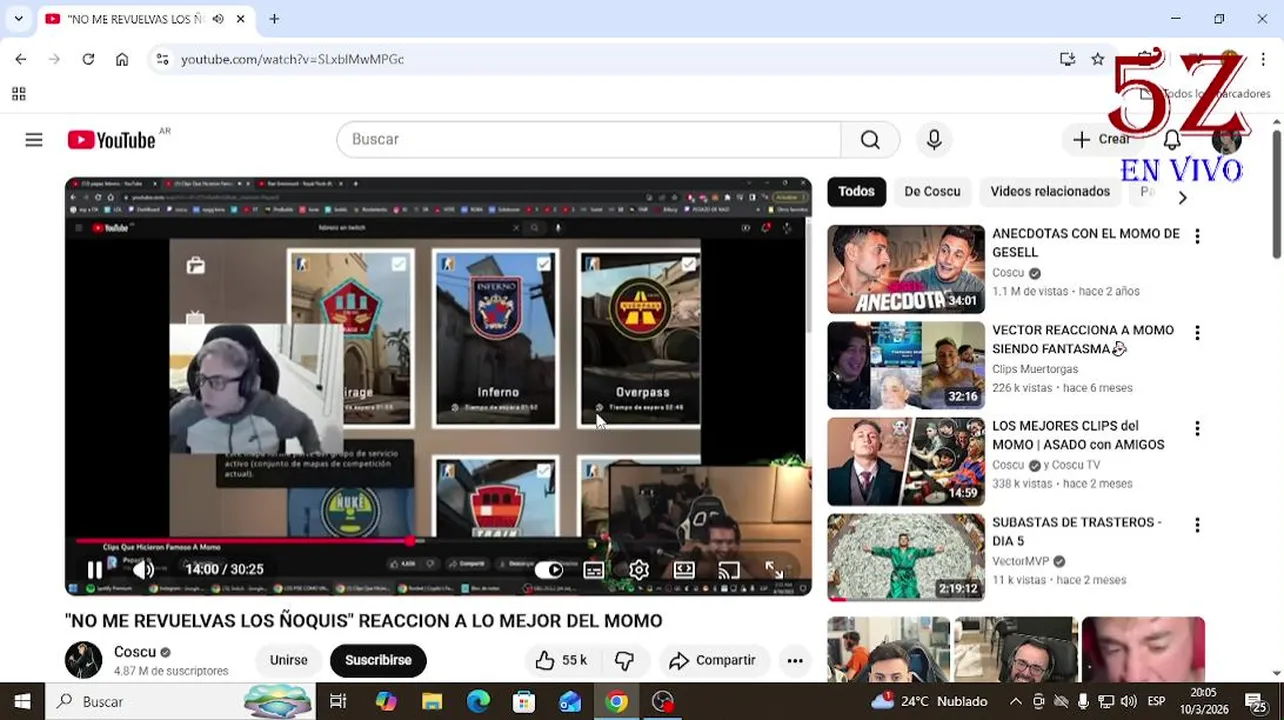View site information icon in address bar
Screen dimensions: 1284x720
(163, 59)
